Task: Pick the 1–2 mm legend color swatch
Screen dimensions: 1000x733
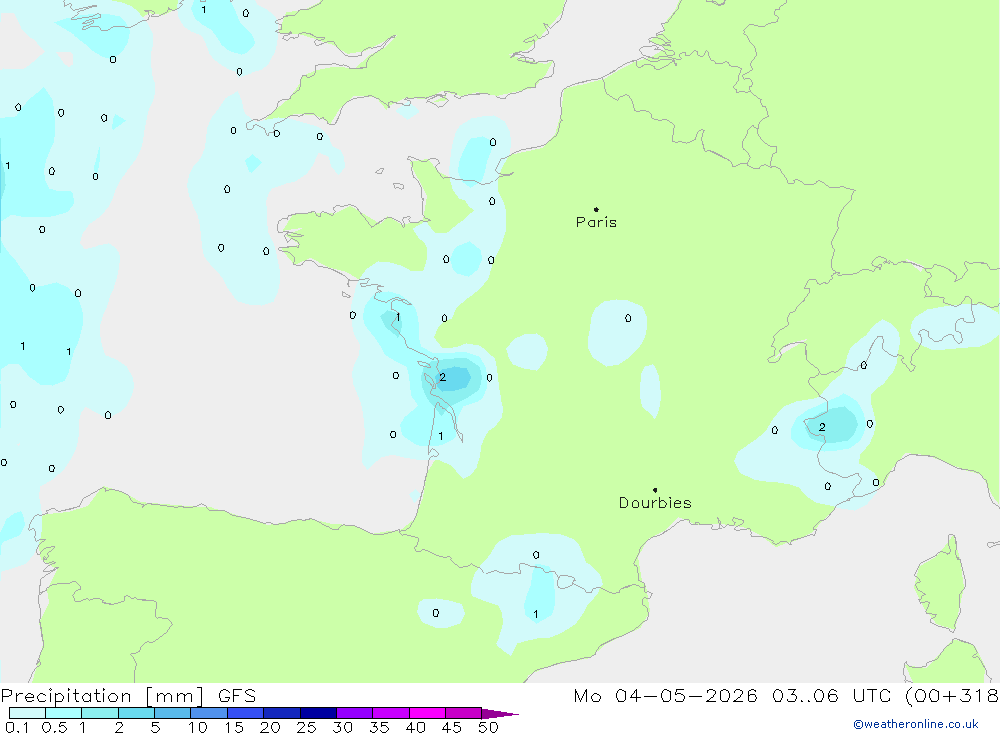Action: (x=100, y=713)
